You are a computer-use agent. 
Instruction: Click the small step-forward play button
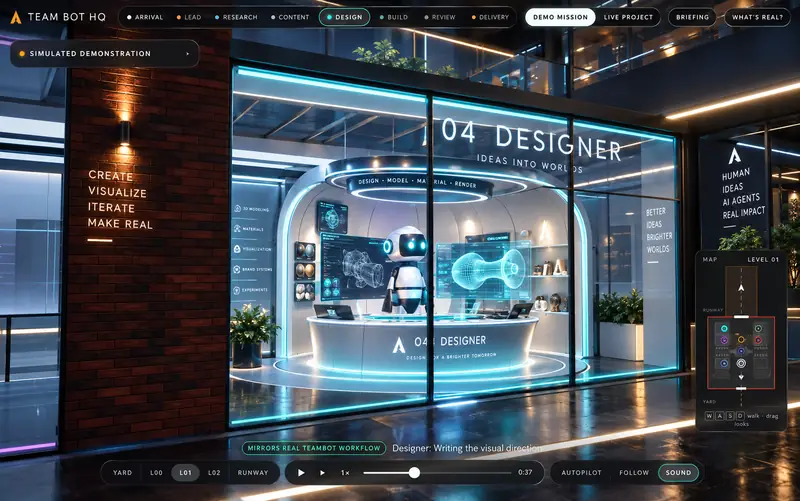tap(322, 473)
